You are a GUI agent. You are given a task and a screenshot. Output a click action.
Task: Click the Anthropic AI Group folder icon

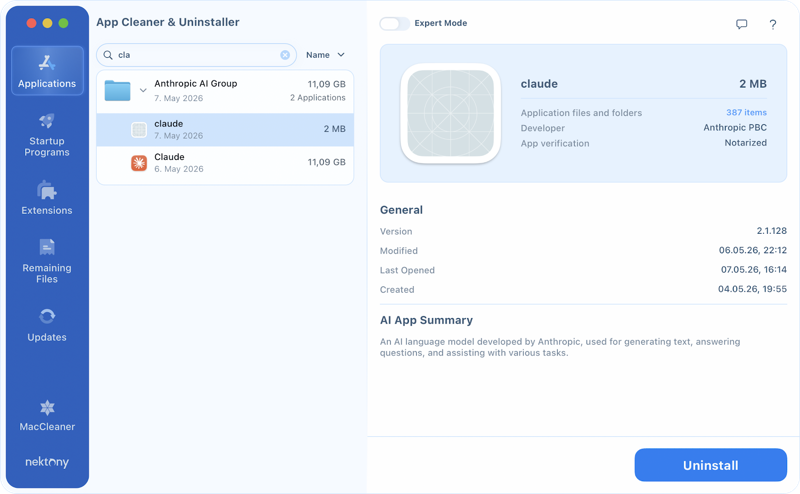[117, 90]
